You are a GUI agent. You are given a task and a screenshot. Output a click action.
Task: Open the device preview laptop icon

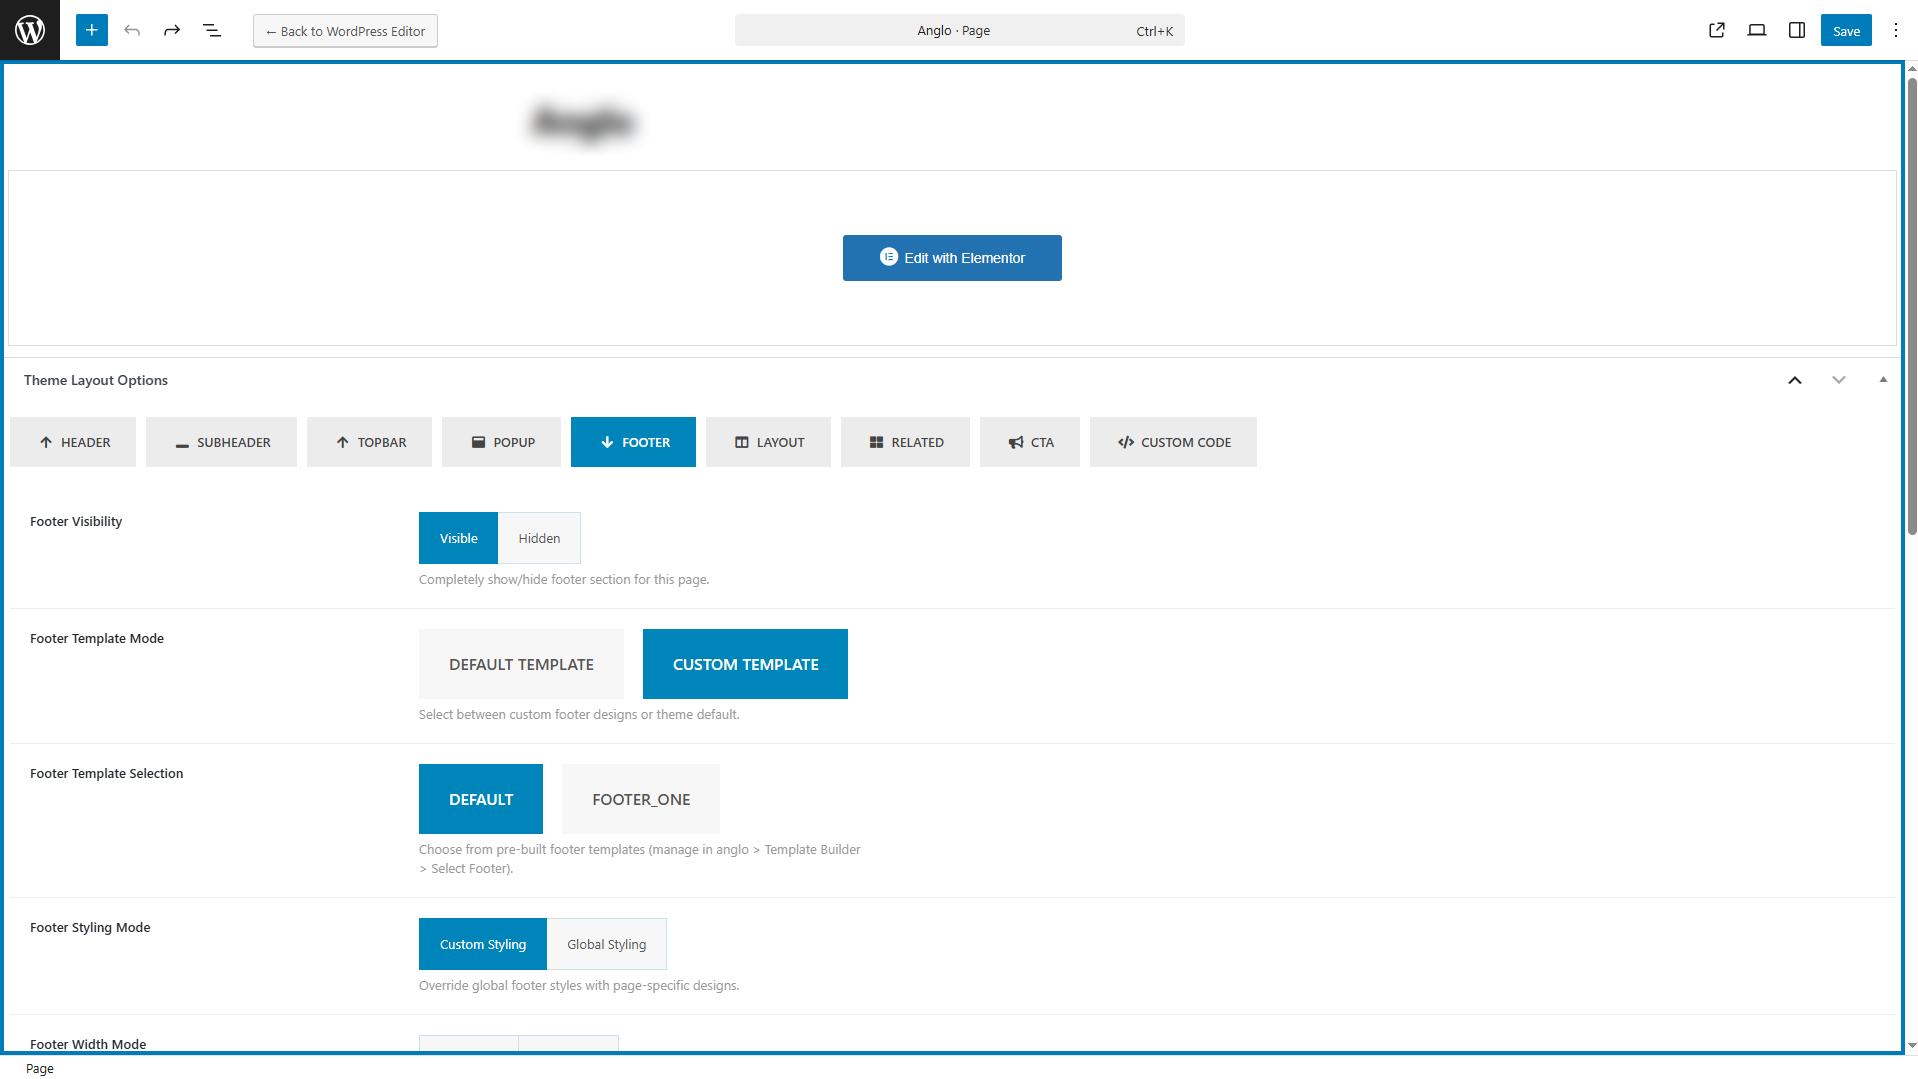tap(1757, 30)
